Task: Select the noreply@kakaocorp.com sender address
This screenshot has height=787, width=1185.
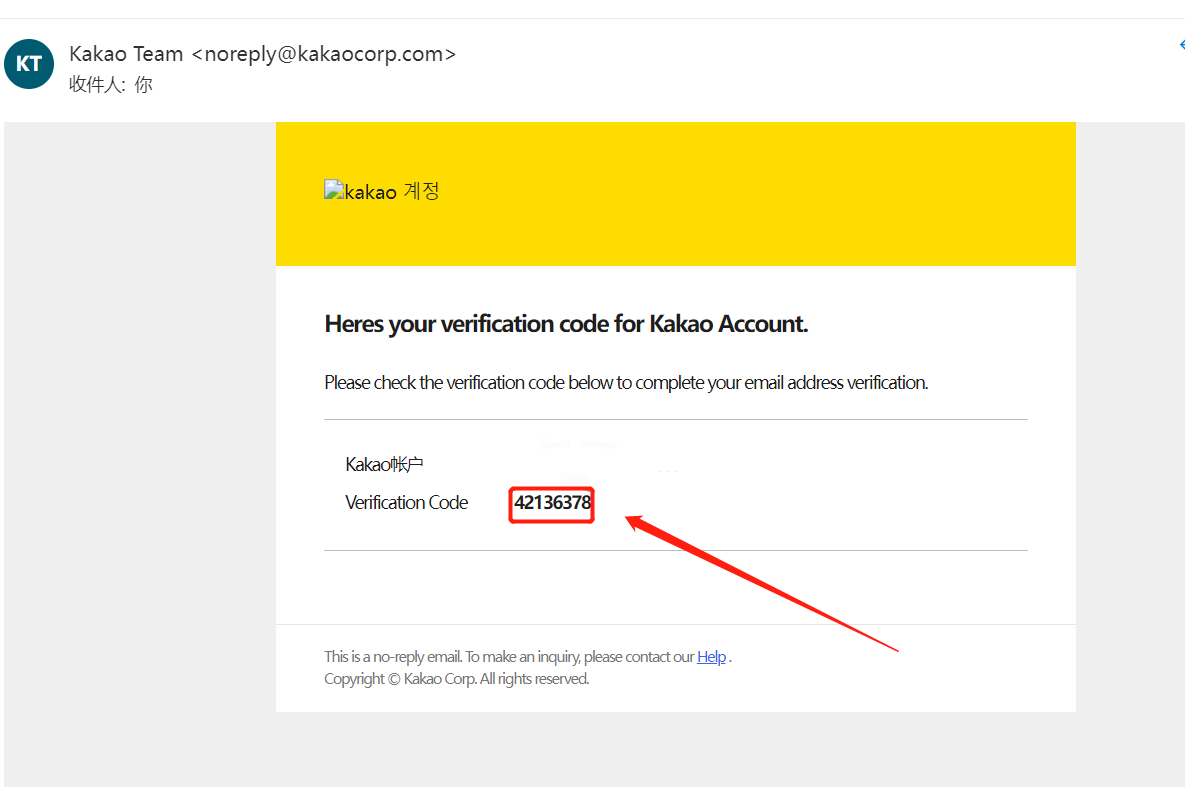Action: tap(323, 54)
